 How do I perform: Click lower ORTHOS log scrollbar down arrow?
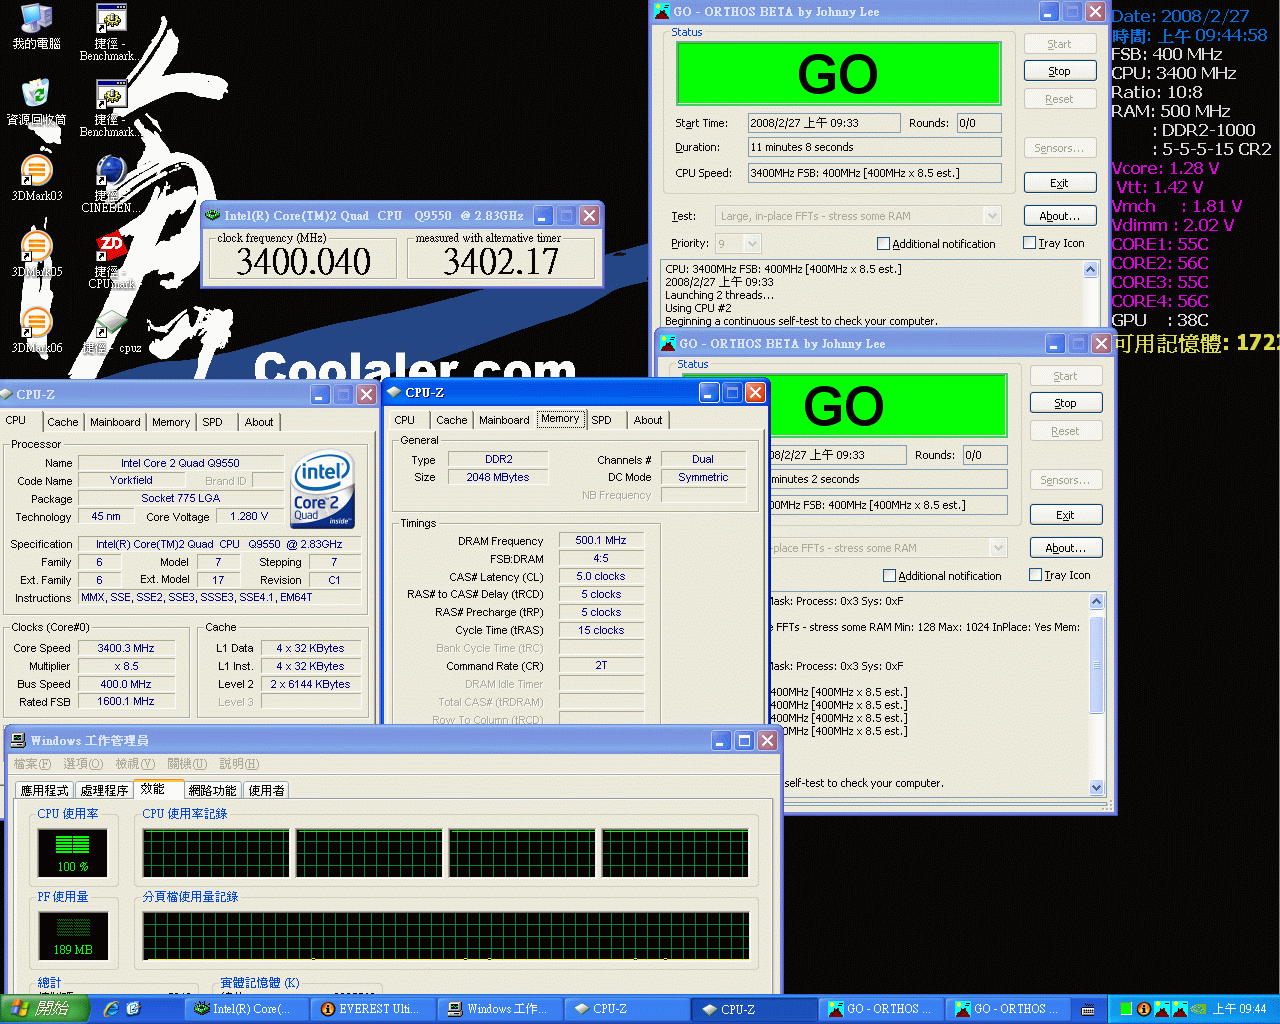coord(1097,787)
